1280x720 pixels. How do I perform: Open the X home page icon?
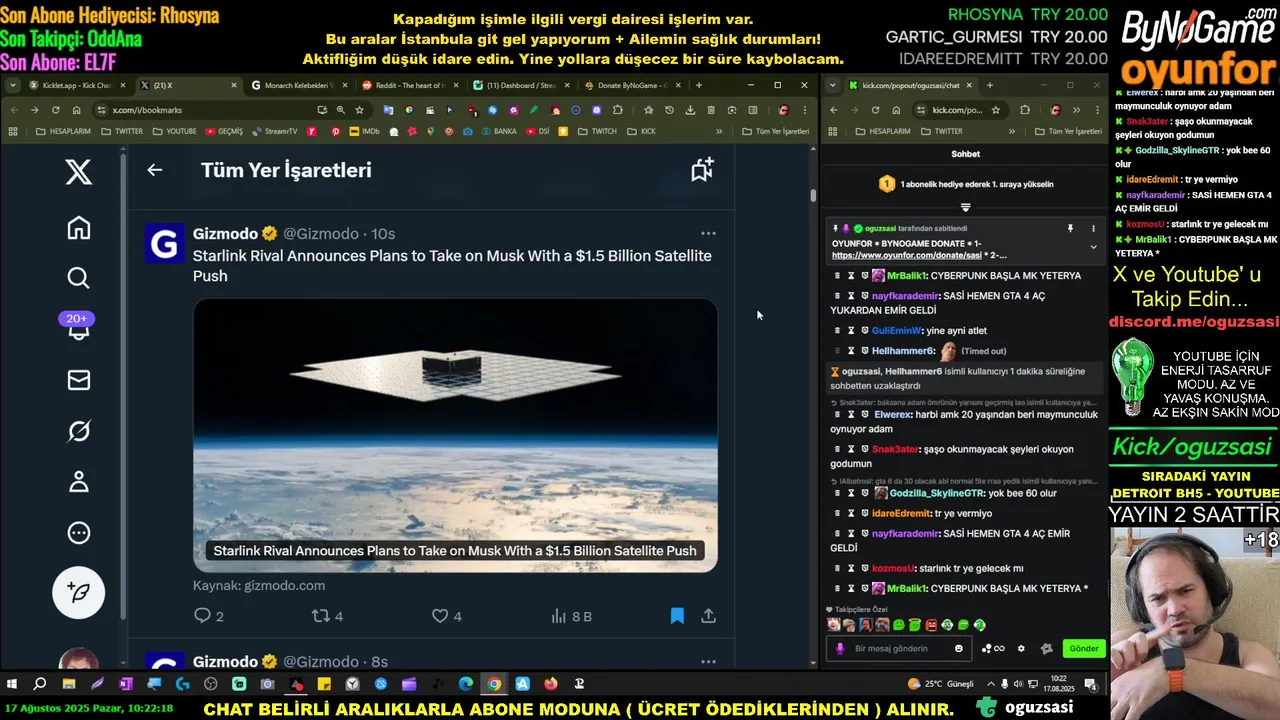(x=79, y=228)
